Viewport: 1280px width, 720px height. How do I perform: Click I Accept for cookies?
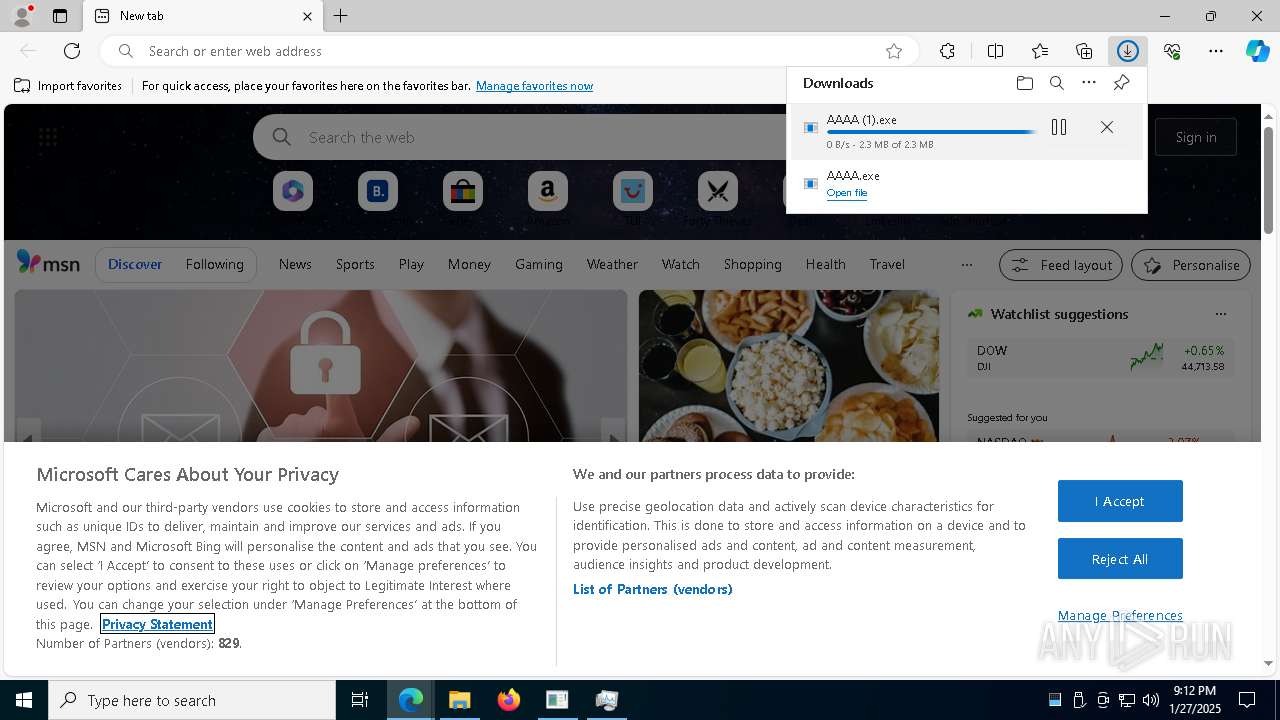[1120, 501]
